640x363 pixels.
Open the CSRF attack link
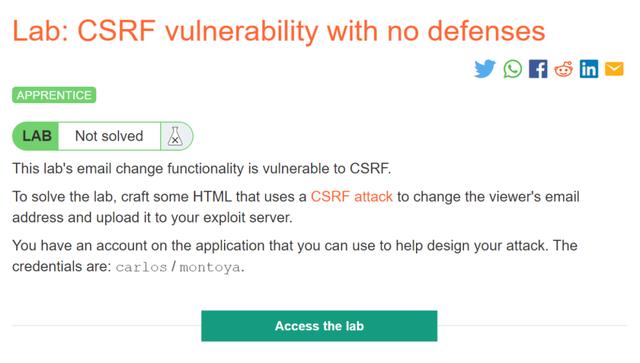tap(351, 196)
